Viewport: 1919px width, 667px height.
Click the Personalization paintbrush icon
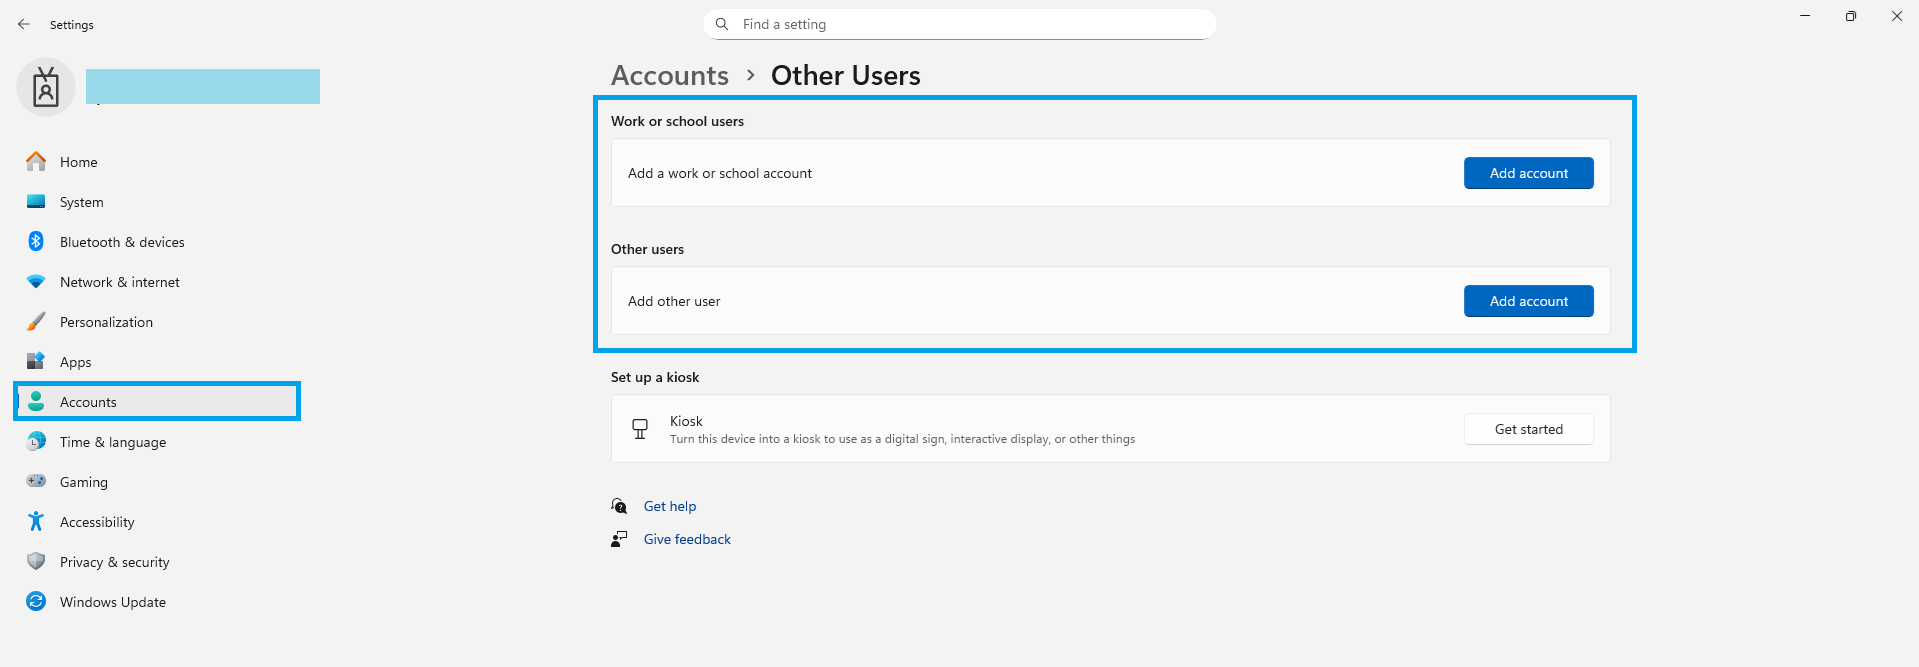[36, 322]
